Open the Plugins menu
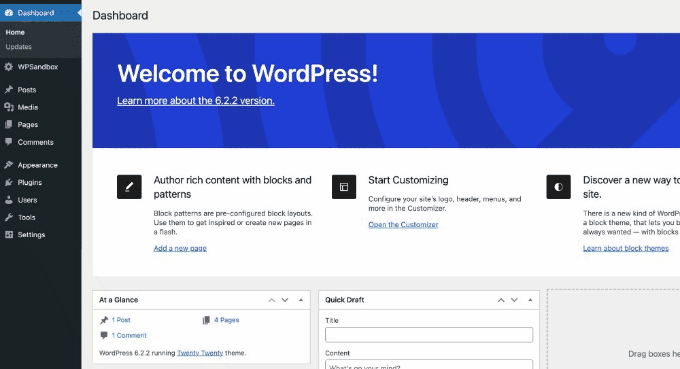Image resolution: width=680 pixels, height=369 pixels. point(40,183)
